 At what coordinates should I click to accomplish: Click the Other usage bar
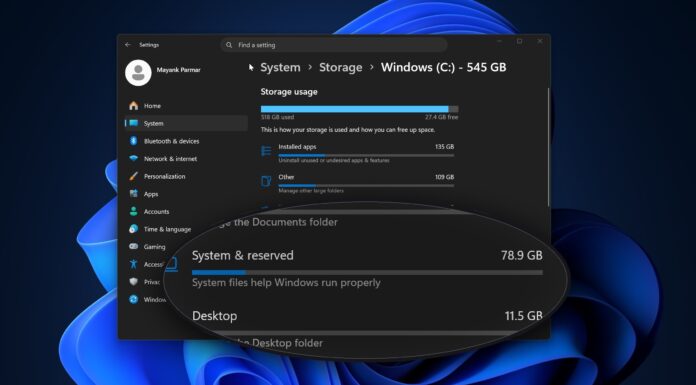[366, 186]
